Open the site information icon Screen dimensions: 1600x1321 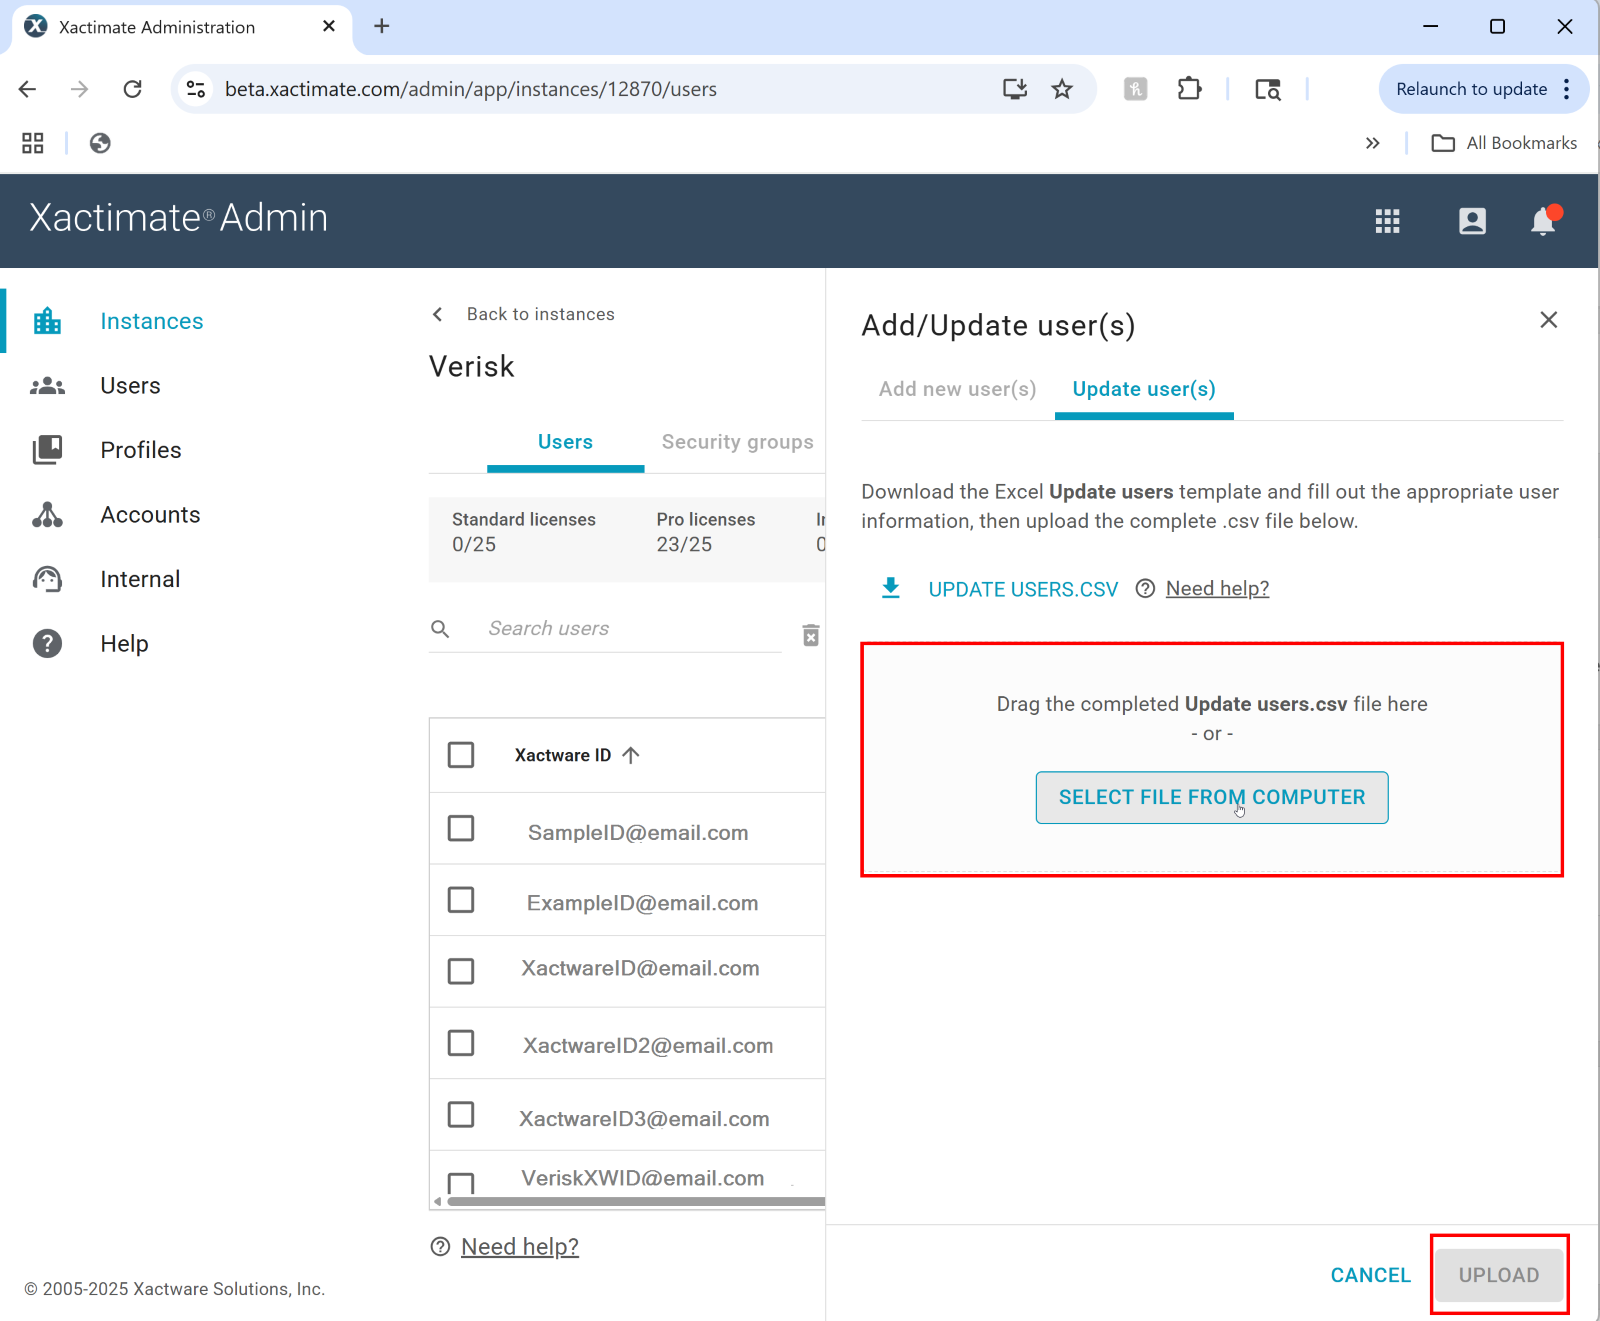(x=196, y=89)
